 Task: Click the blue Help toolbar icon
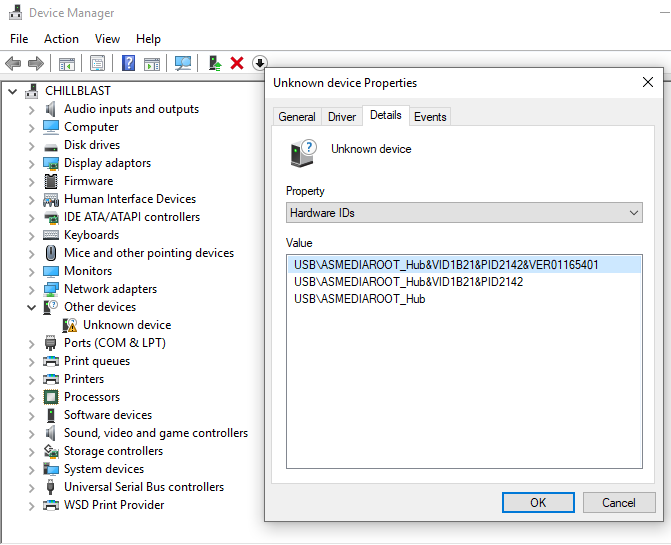(x=128, y=63)
